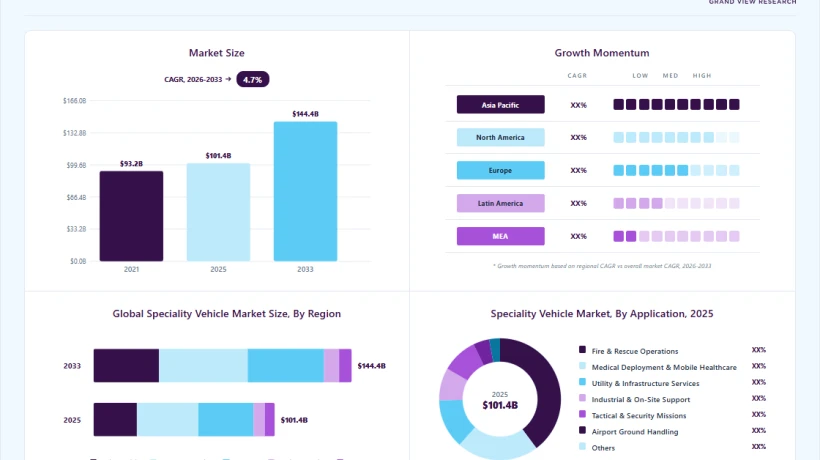Select the MEA region label

tap(500, 236)
